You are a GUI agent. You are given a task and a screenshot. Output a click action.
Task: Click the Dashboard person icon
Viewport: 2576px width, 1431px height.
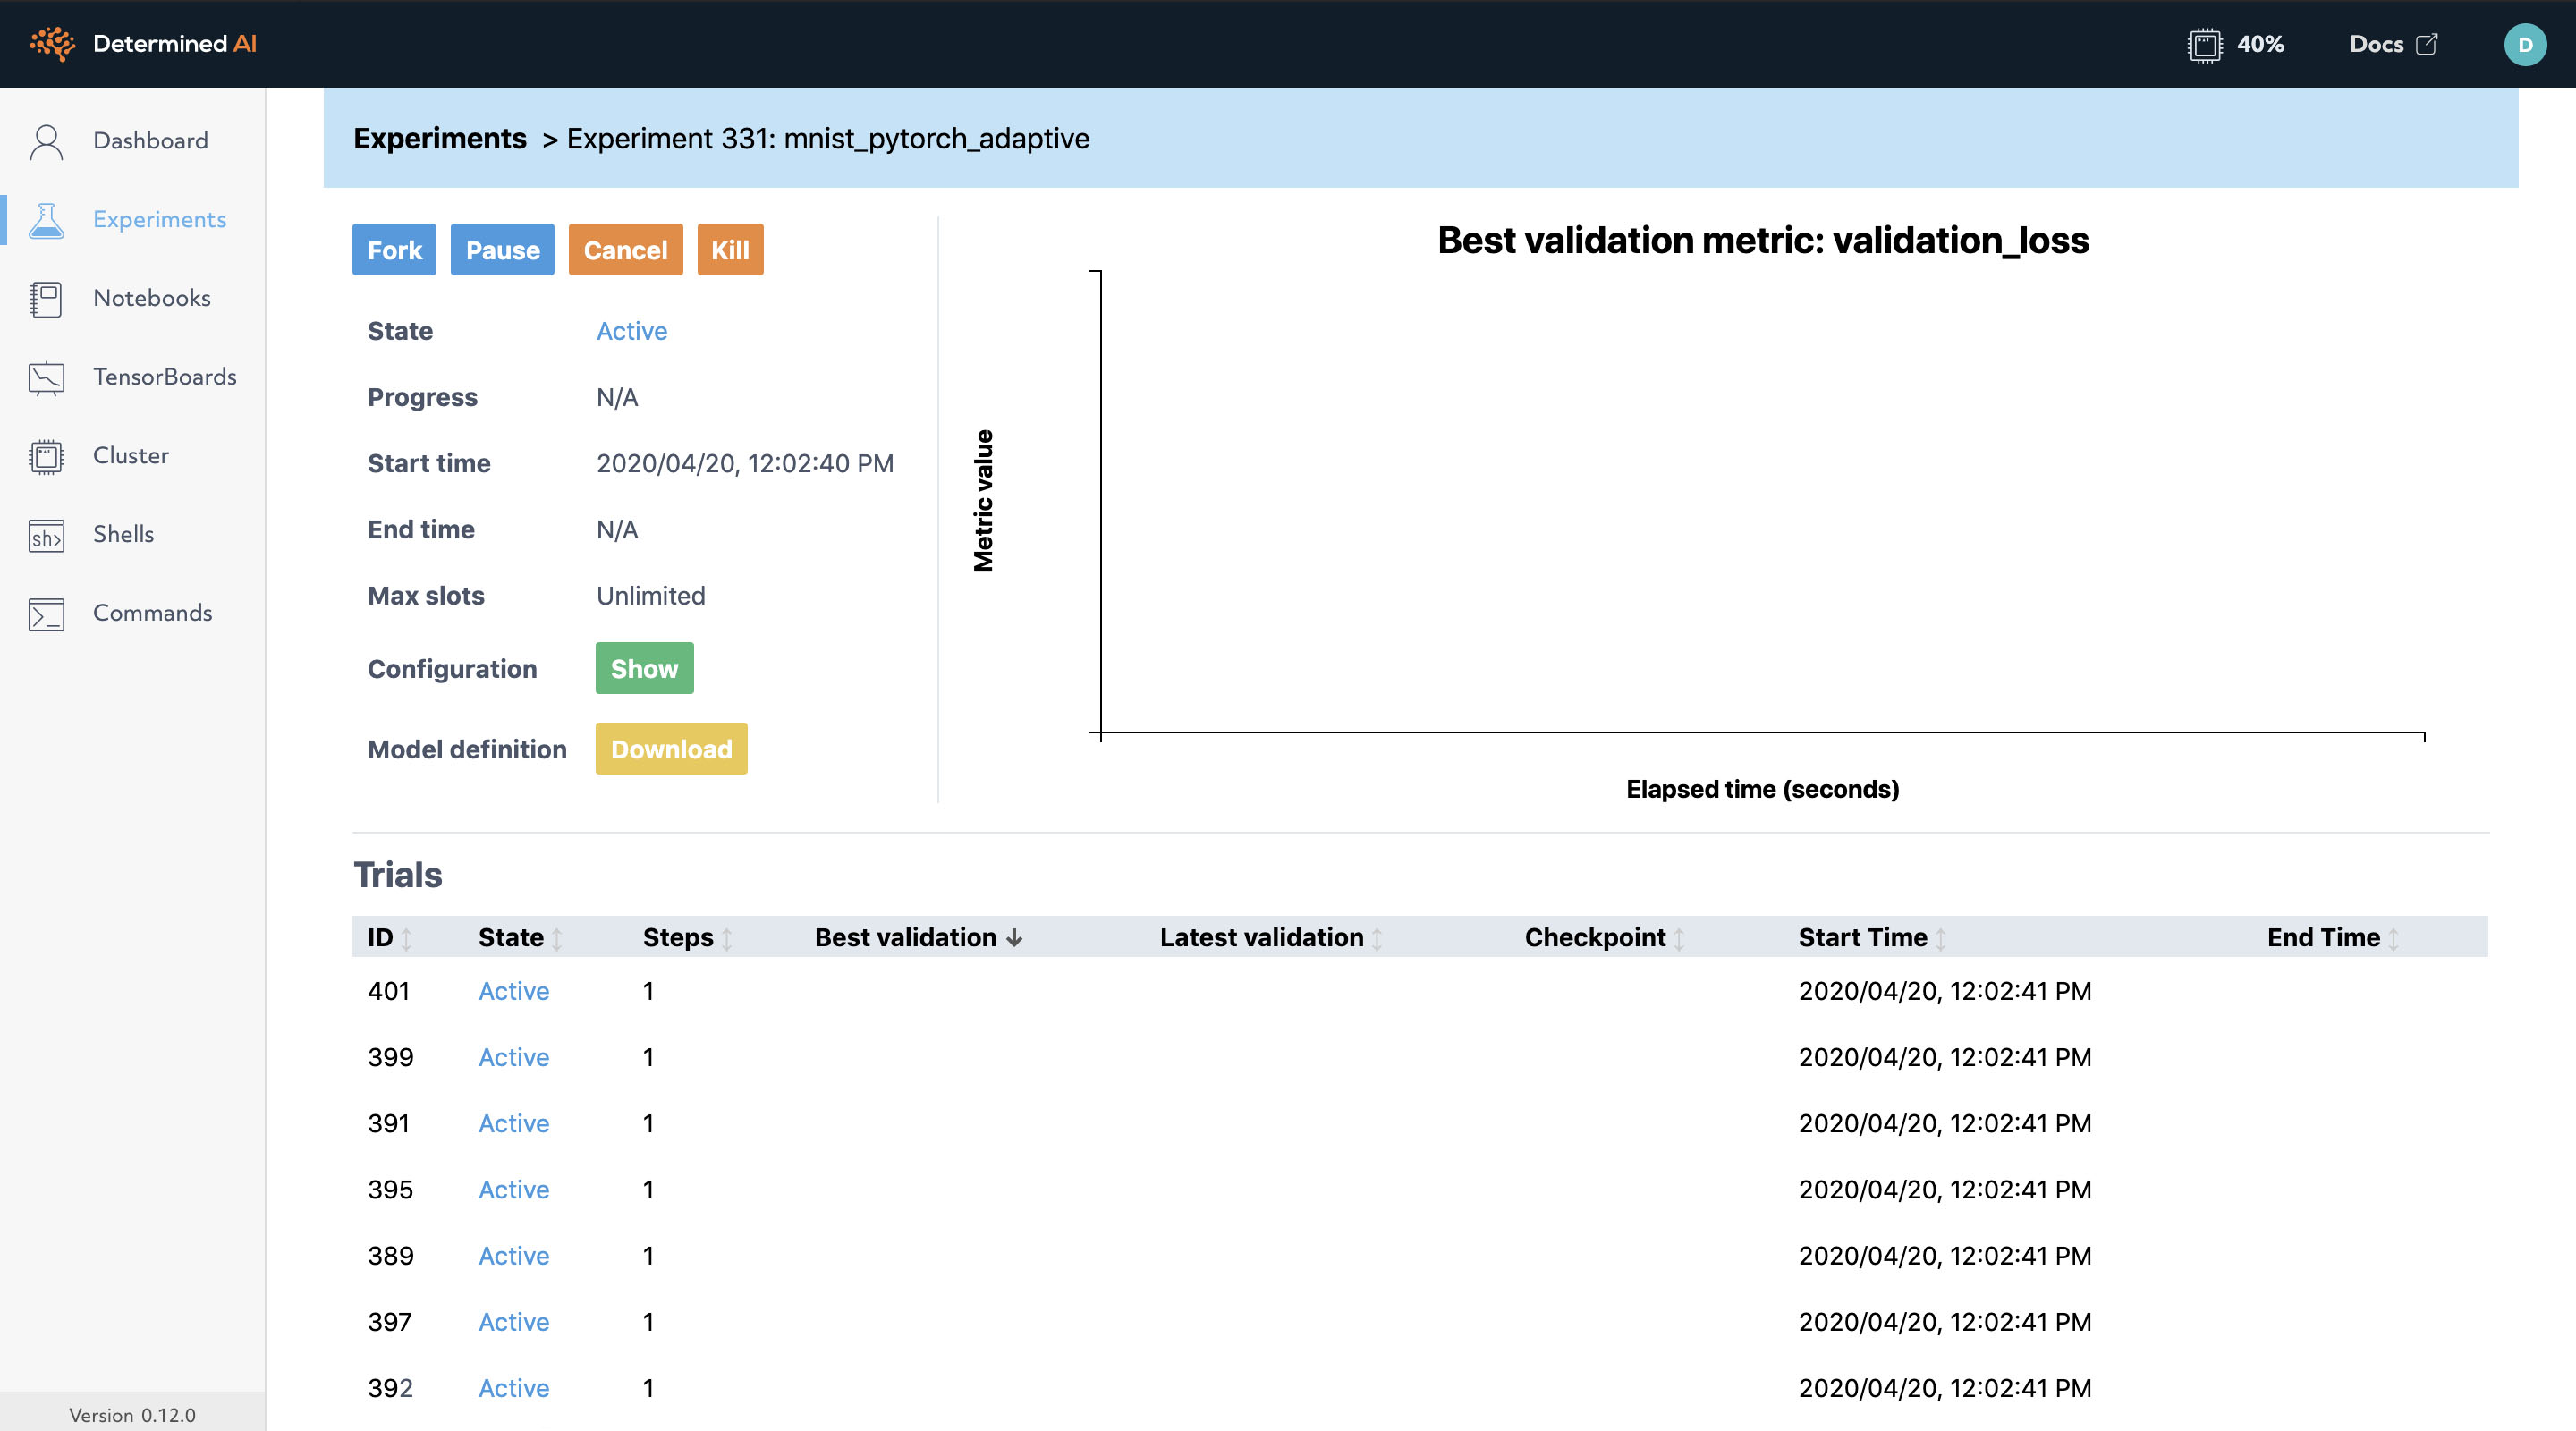[46, 141]
